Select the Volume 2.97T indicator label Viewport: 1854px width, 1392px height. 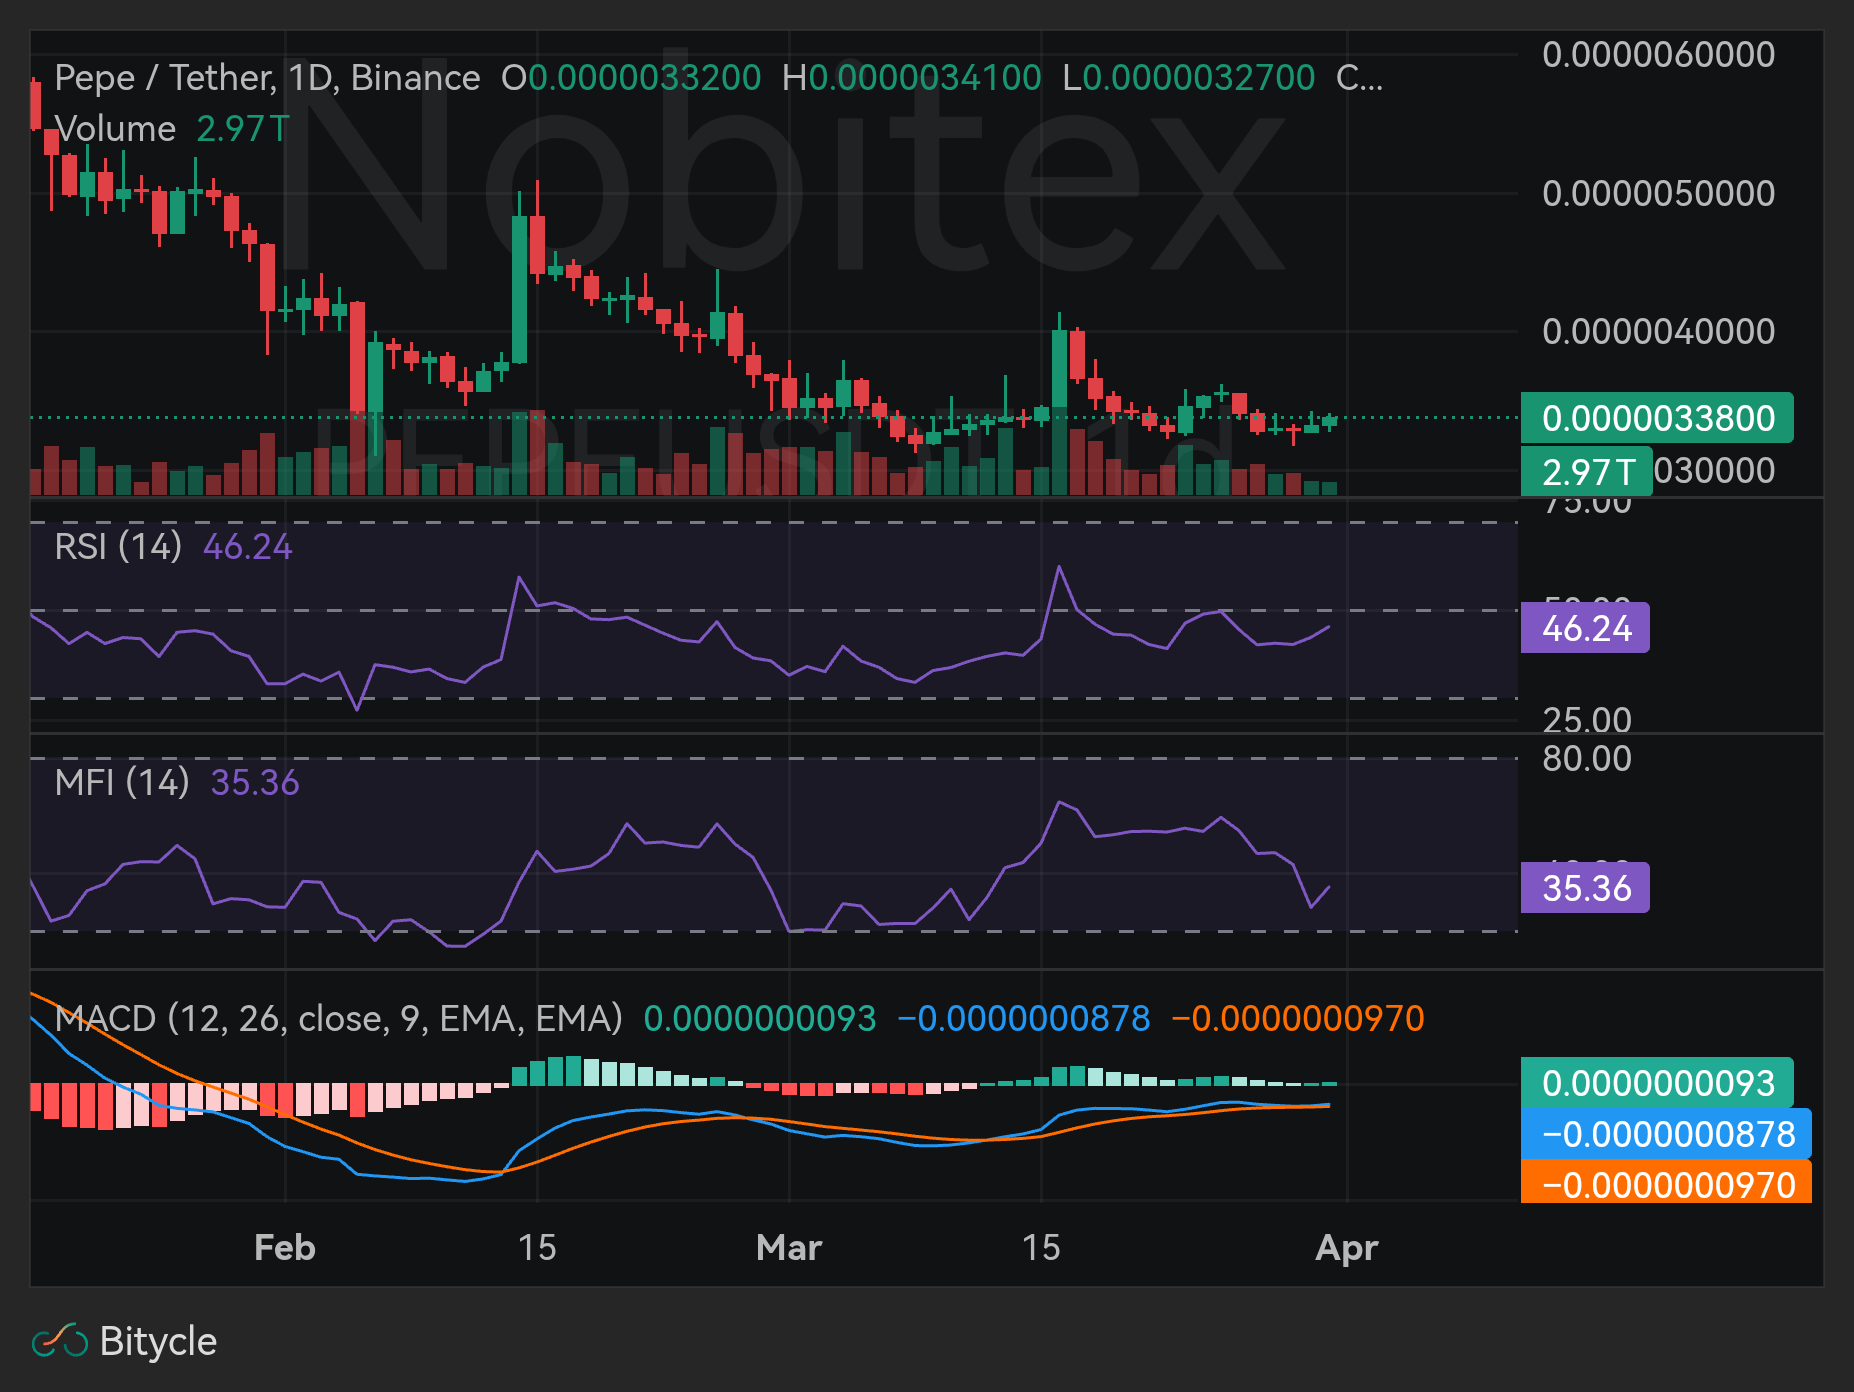[171, 129]
